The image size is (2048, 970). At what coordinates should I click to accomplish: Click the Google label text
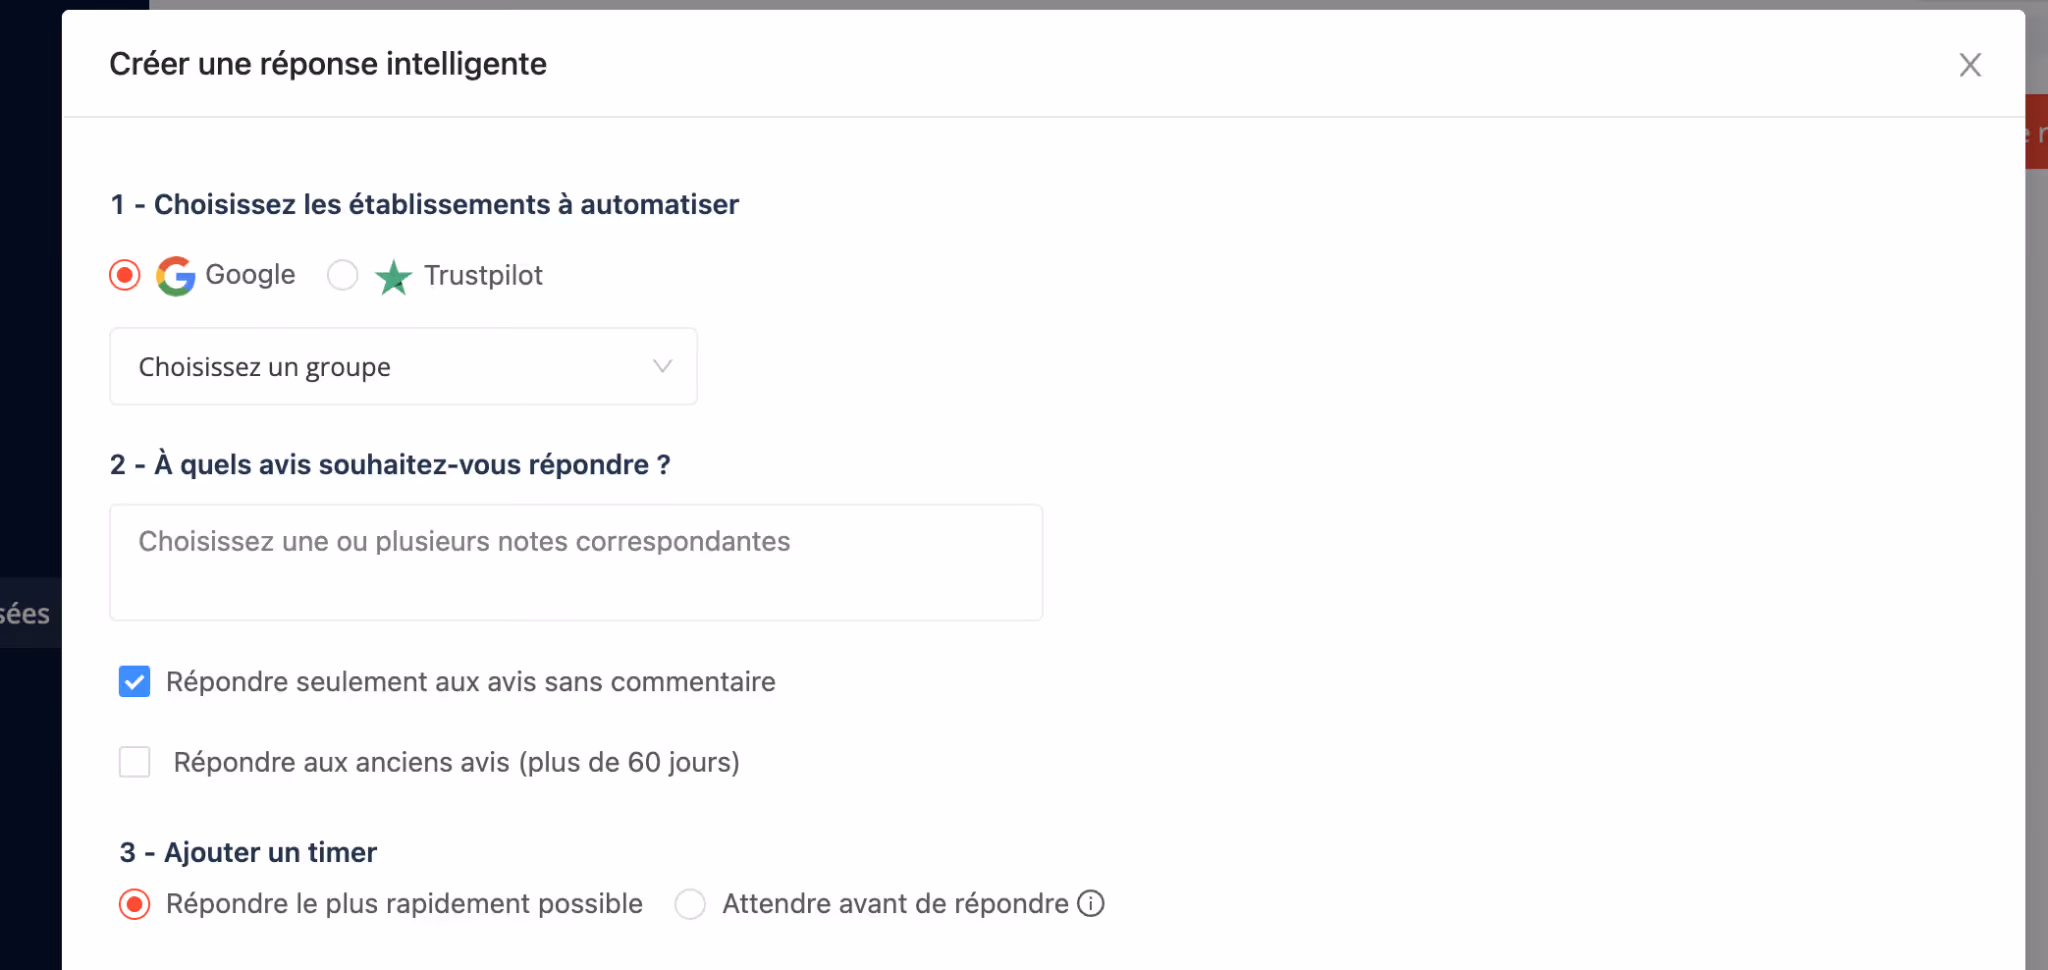point(250,275)
